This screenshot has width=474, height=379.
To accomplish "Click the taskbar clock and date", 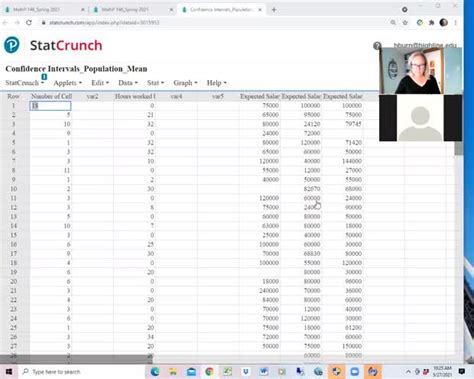I will click(x=442, y=372).
